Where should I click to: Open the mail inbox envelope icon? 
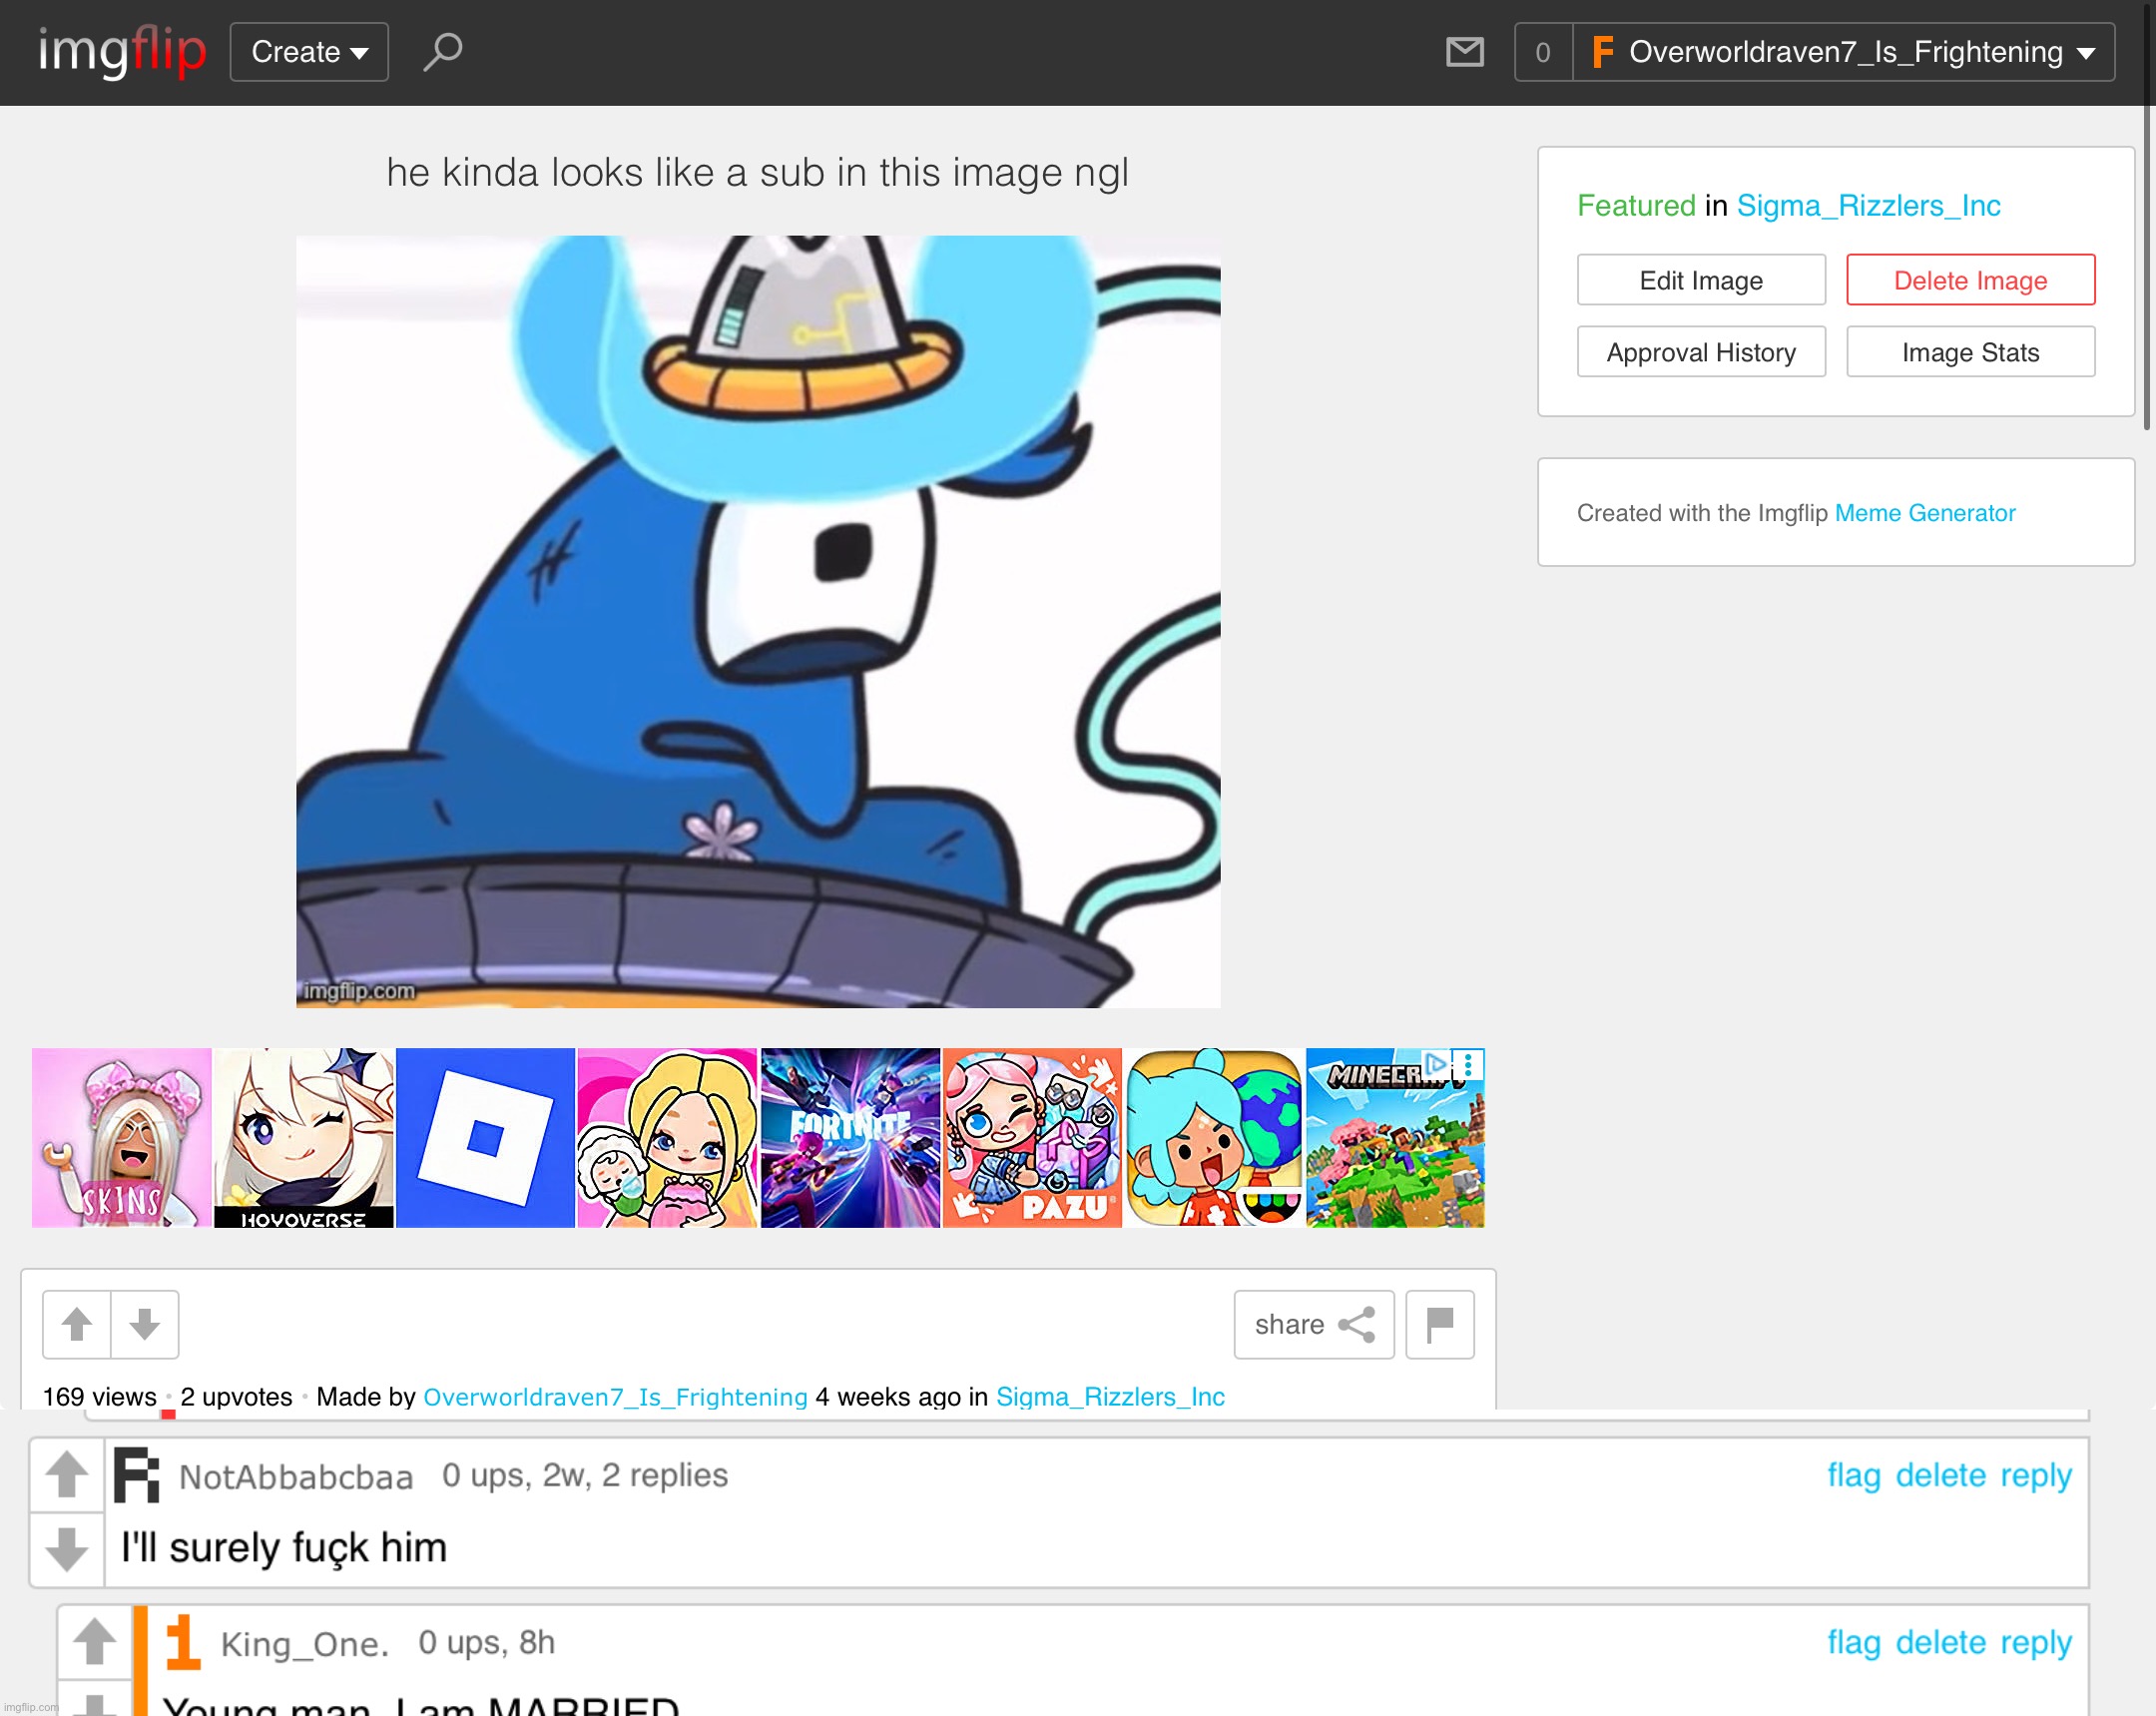1464,52
